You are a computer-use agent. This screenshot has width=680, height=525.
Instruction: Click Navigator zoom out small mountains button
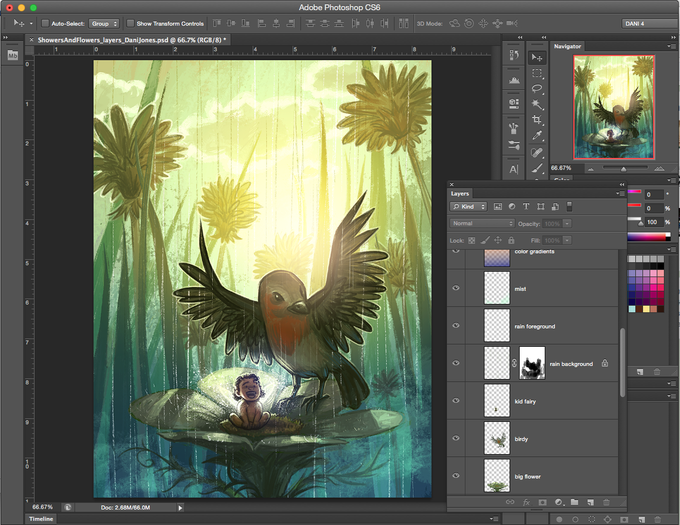pos(590,169)
